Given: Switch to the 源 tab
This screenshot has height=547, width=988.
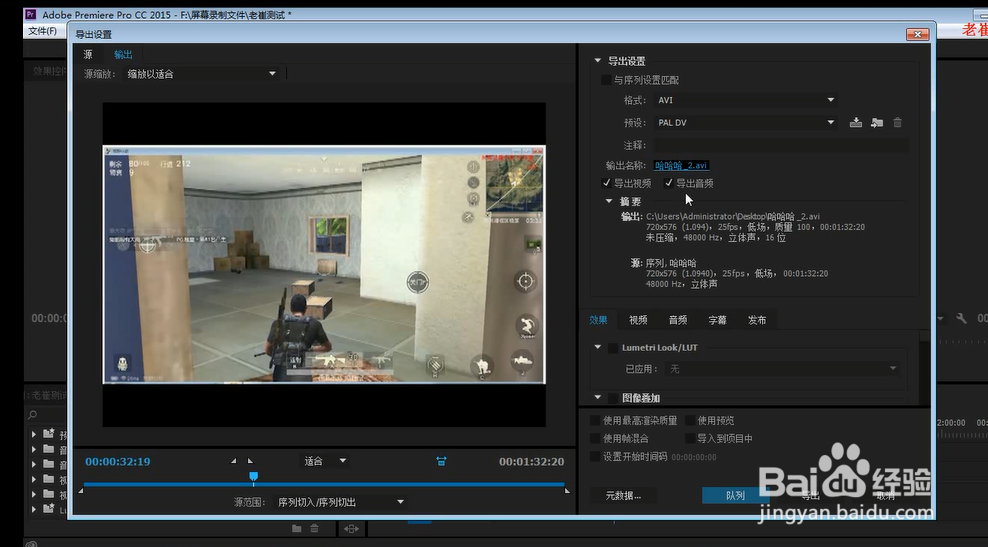Looking at the screenshot, I should [88, 54].
